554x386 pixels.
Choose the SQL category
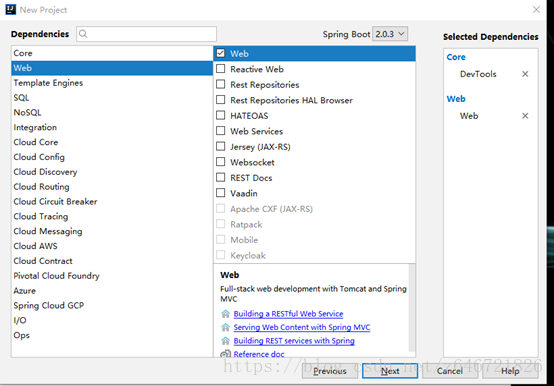(x=112, y=97)
